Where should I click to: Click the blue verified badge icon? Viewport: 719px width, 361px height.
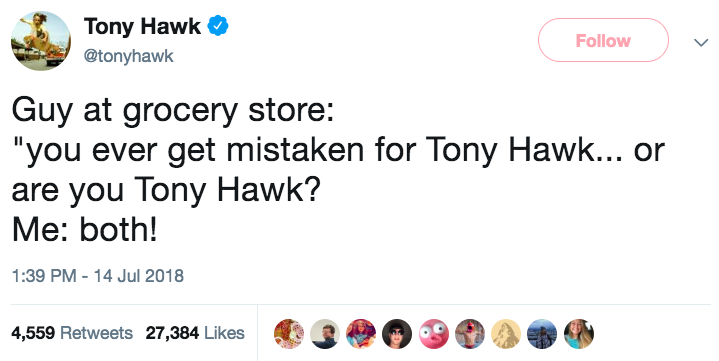click(x=218, y=26)
